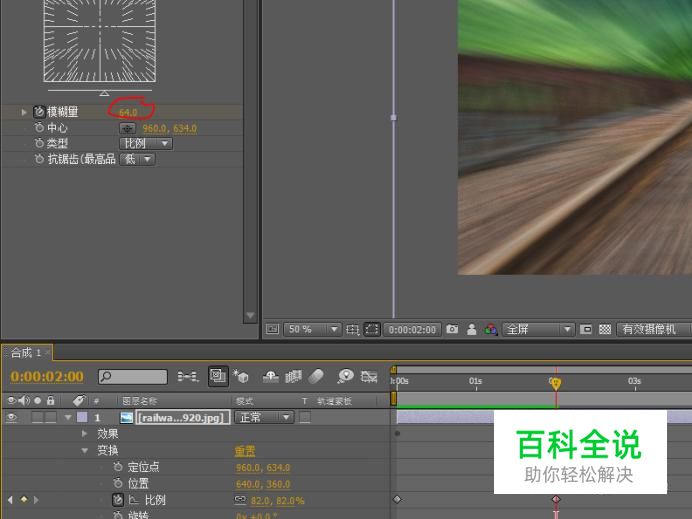Screen dimensions: 692x519
Task: Click the 比例 keyframe at 02s
Action: pyautogui.click(x=556, y=499)
